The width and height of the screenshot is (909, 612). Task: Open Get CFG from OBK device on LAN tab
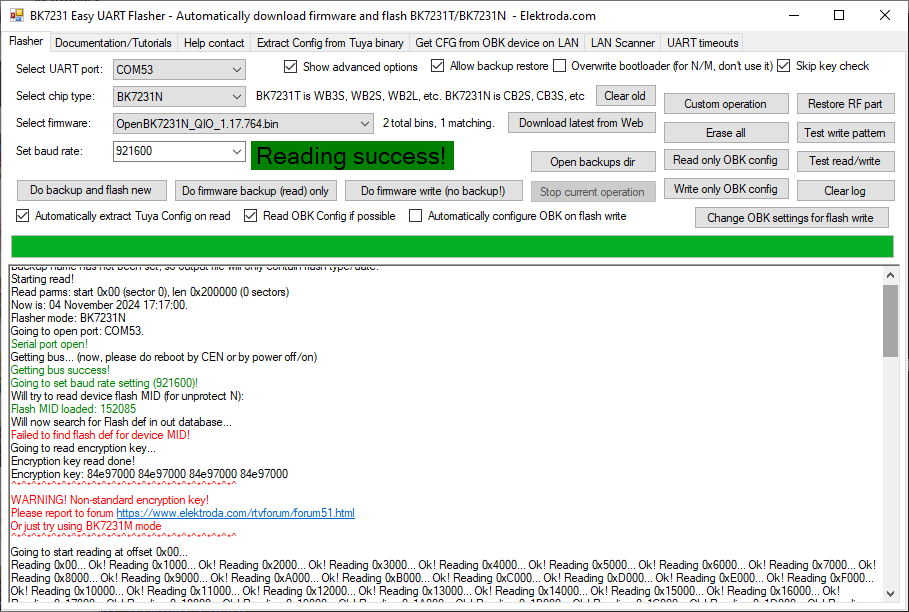[x=497, y=43]
